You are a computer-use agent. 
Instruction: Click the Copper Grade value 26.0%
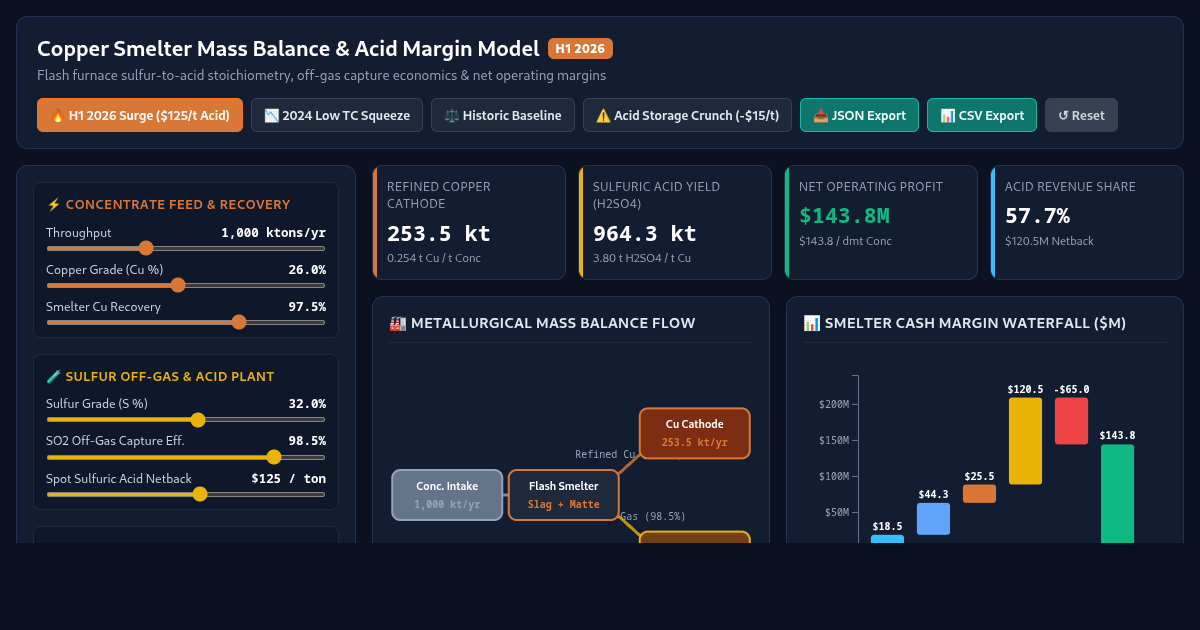pos(307,269)
